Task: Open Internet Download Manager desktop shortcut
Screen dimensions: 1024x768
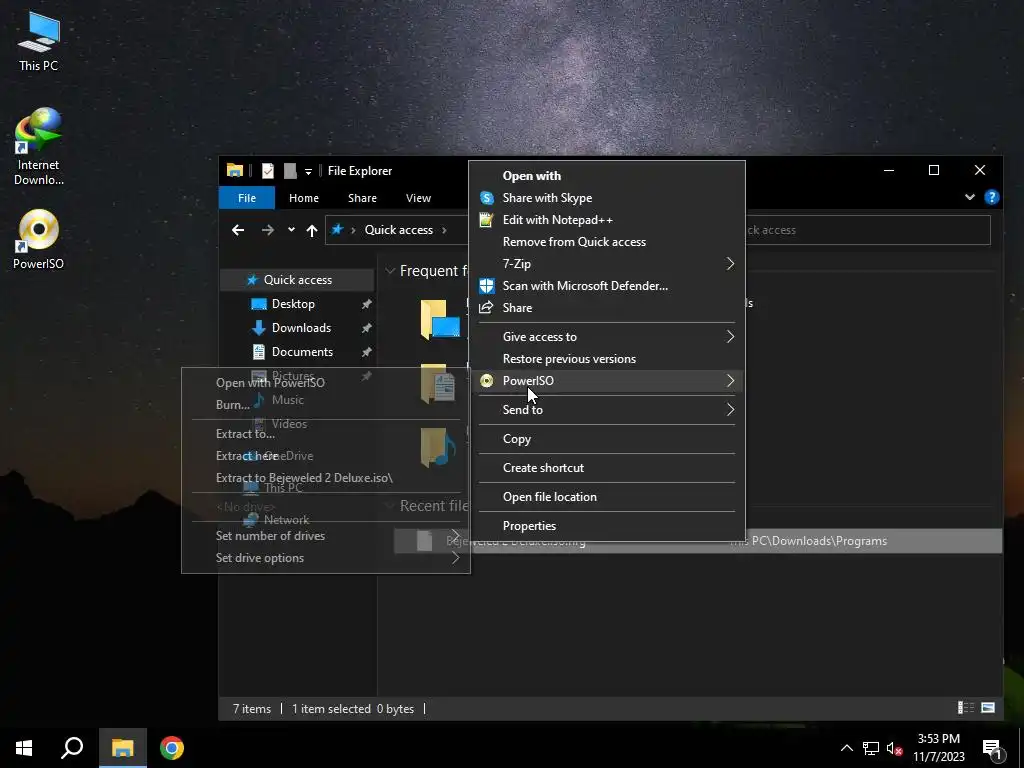Action: 39,146
